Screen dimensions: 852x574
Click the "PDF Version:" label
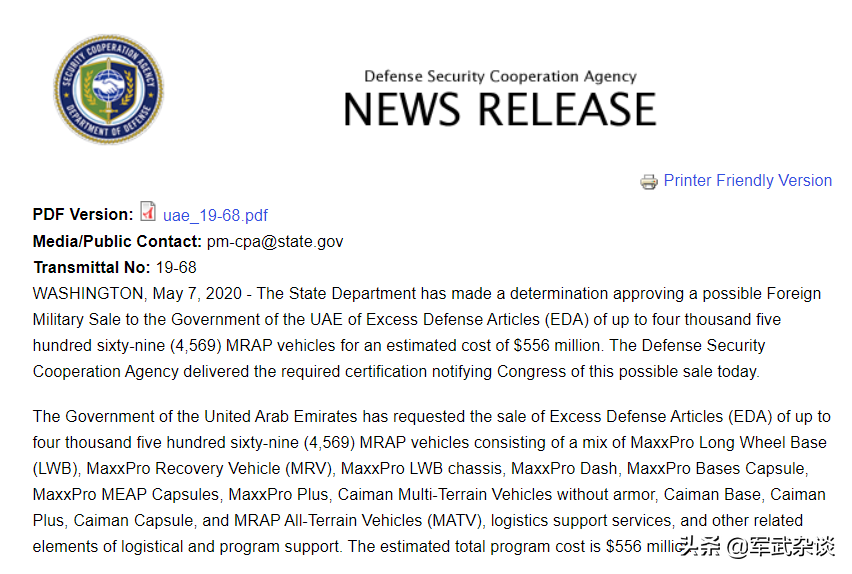82,215
